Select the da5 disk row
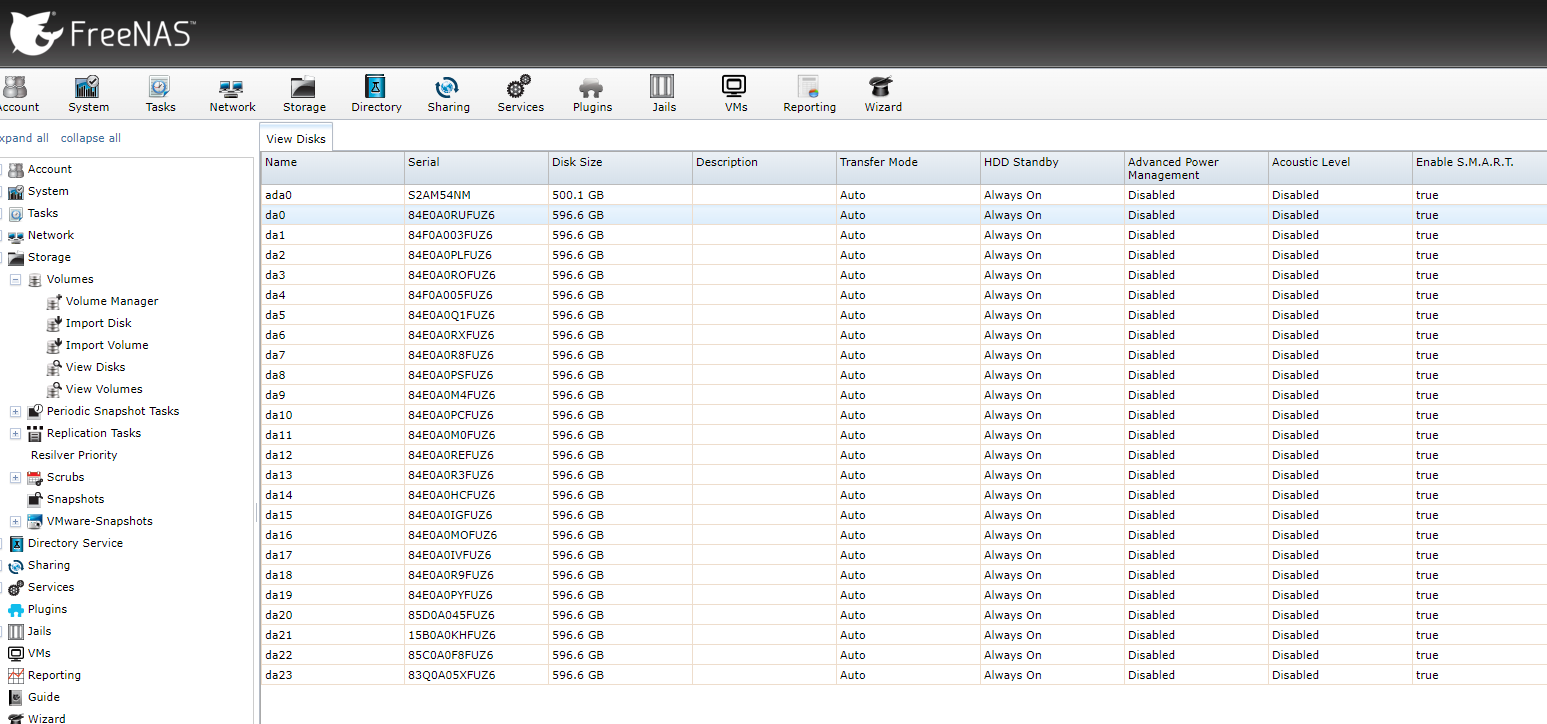The height and width of the screenshot is (724, 1547). coord(904,315)
